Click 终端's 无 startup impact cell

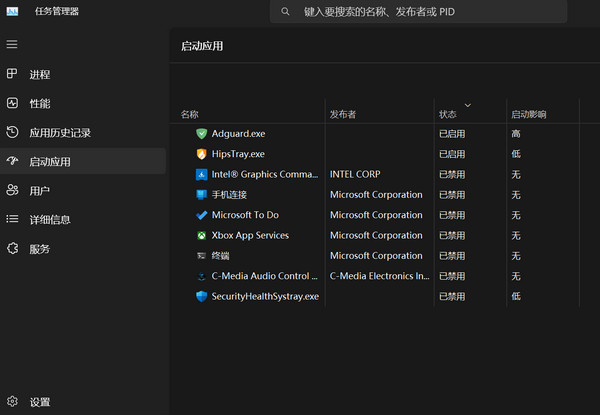(516, 256)
